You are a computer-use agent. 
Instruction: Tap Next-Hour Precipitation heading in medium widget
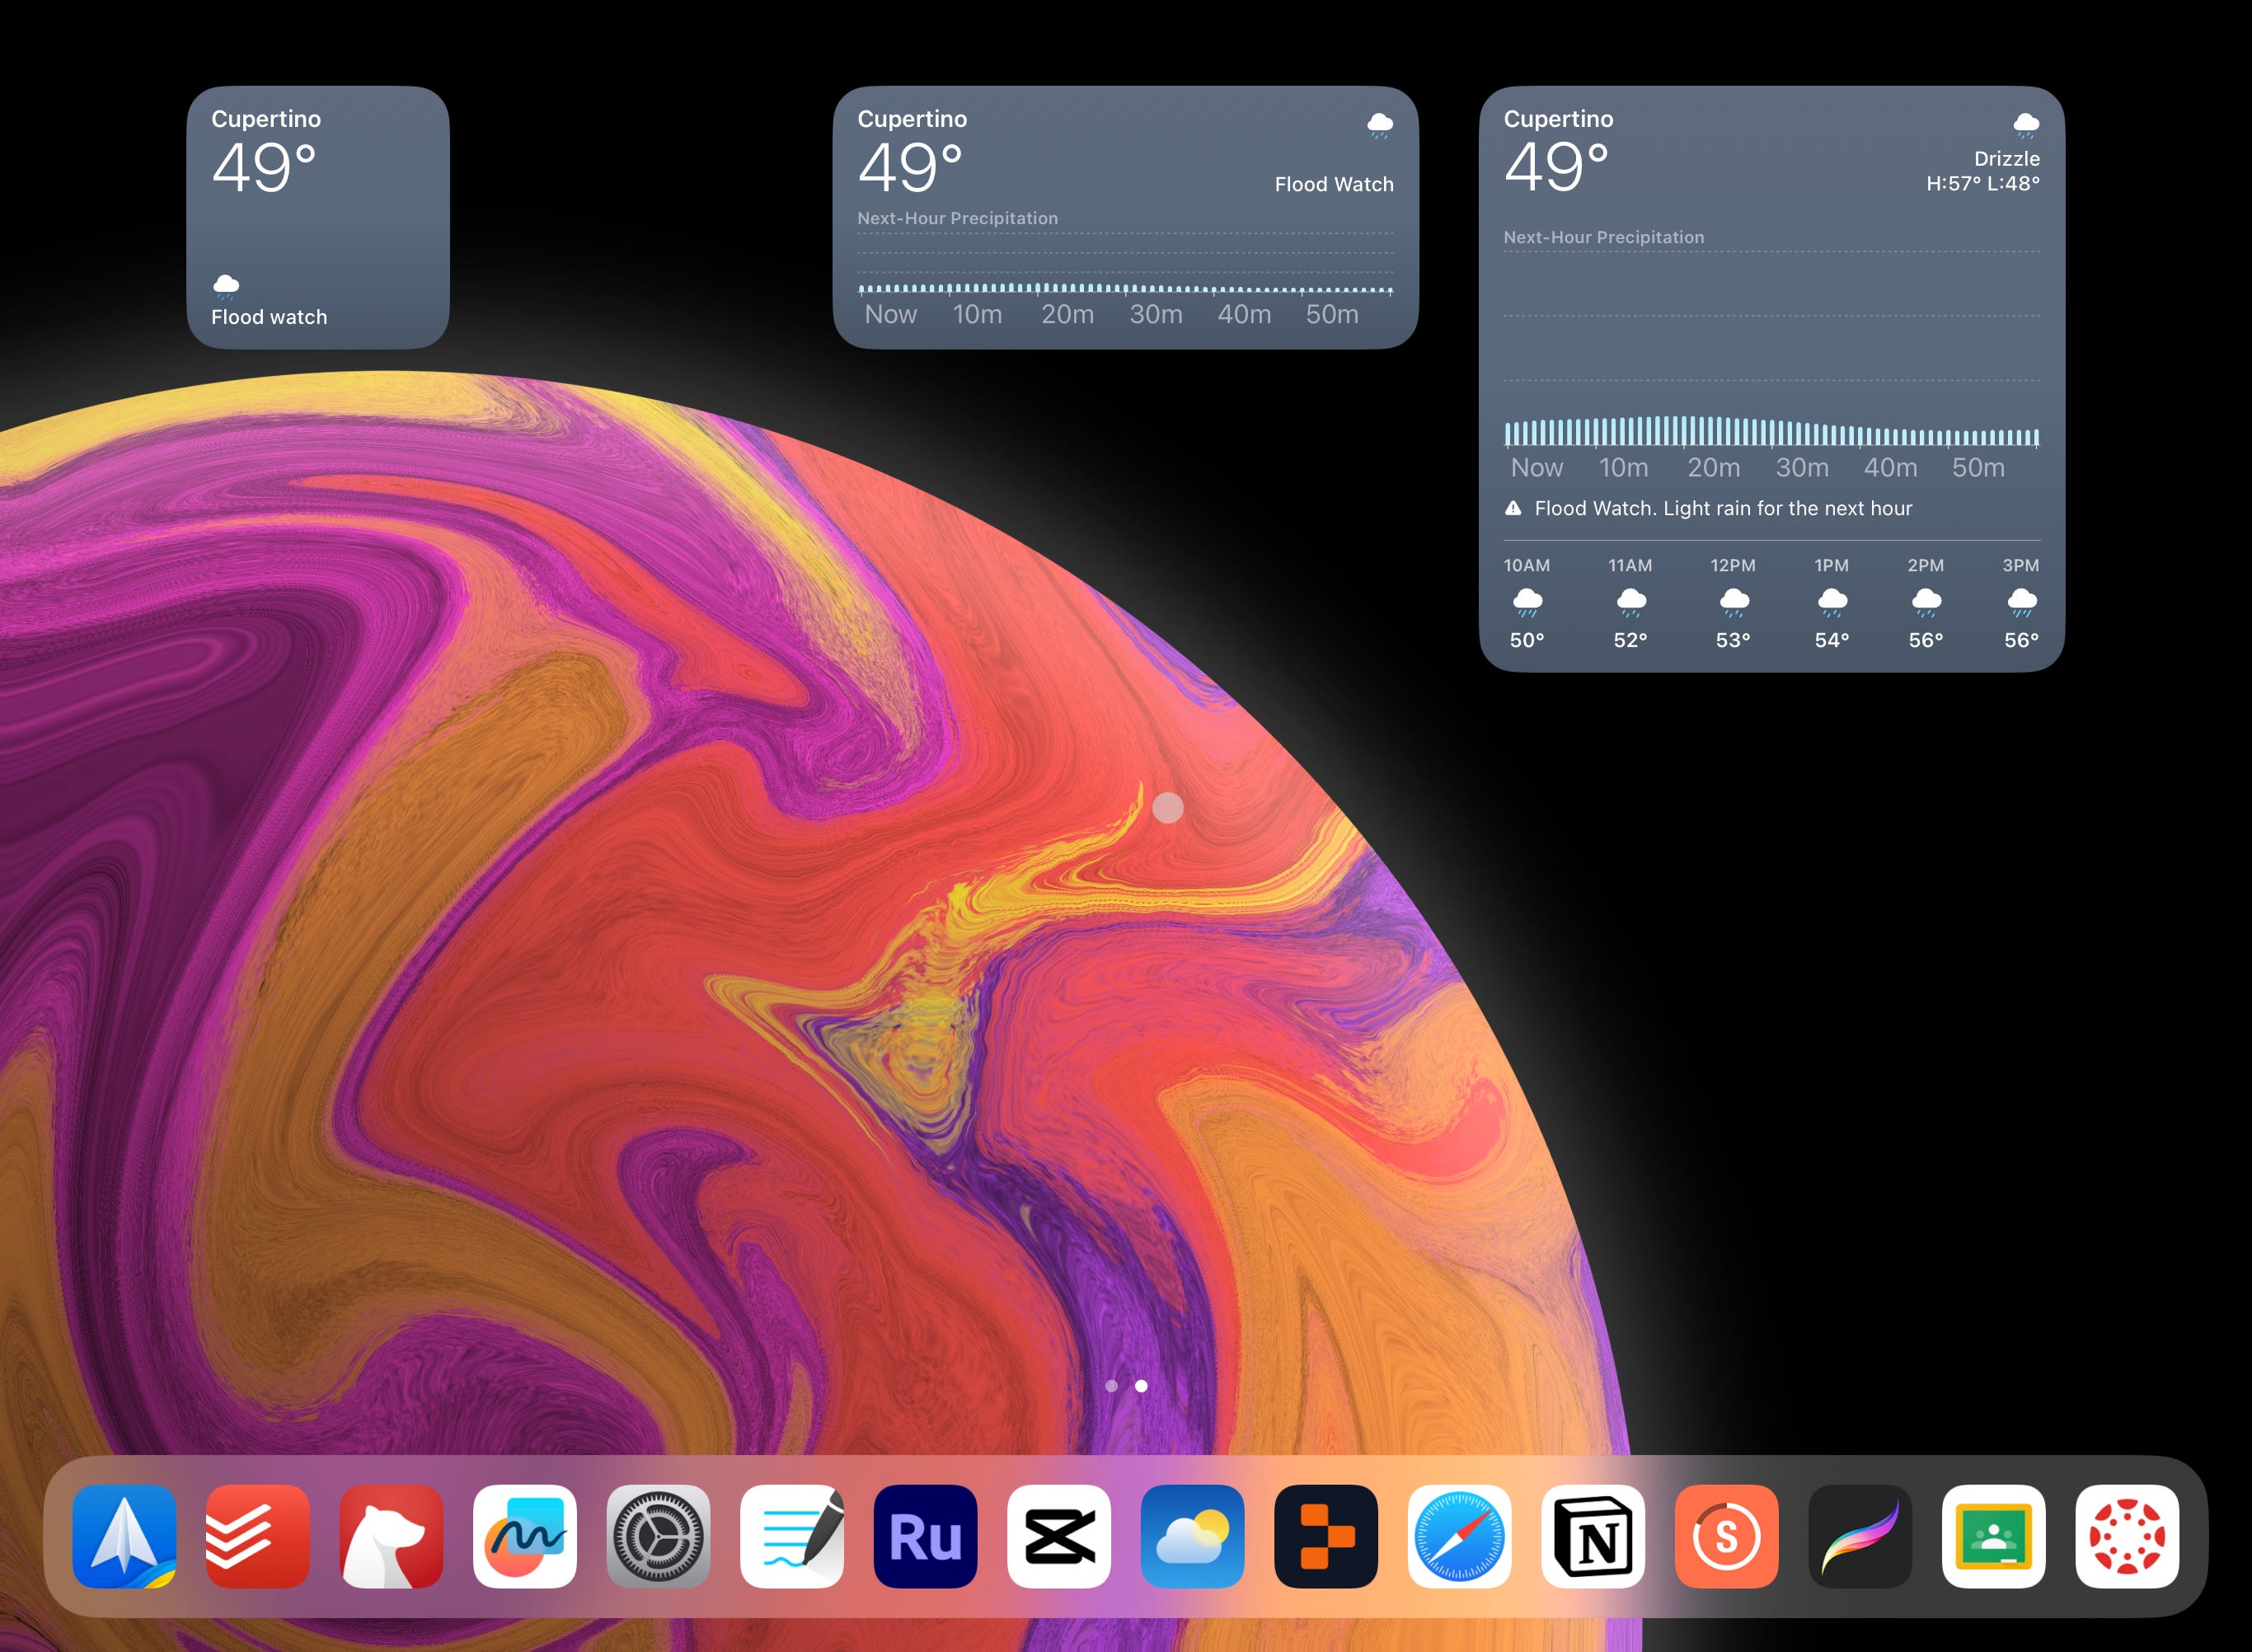coord(957,218)
